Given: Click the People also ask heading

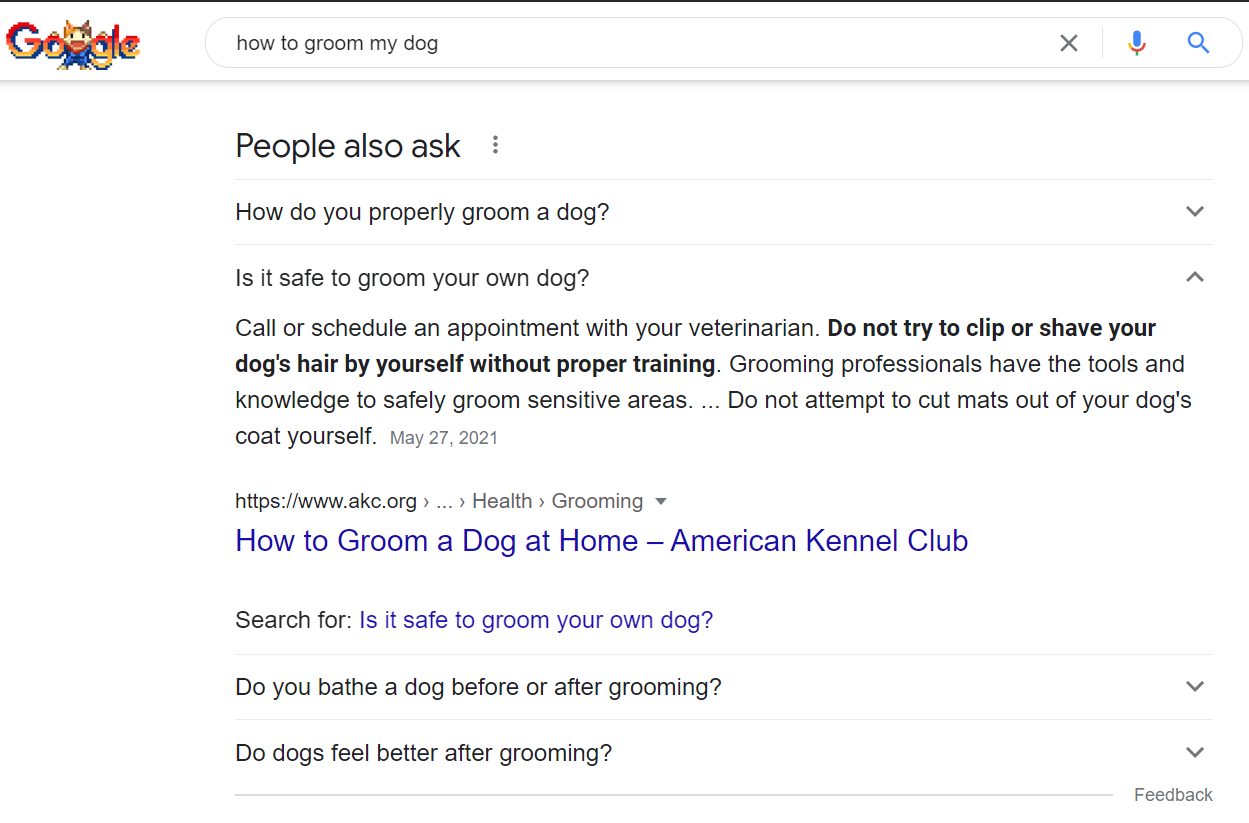Looking at the screenshot, I should [x=348, y=146].
